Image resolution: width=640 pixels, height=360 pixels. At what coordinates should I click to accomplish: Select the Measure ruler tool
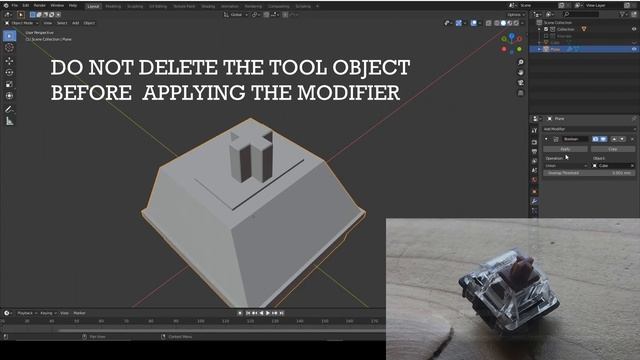pyautogui.click(x=9, y=121)
